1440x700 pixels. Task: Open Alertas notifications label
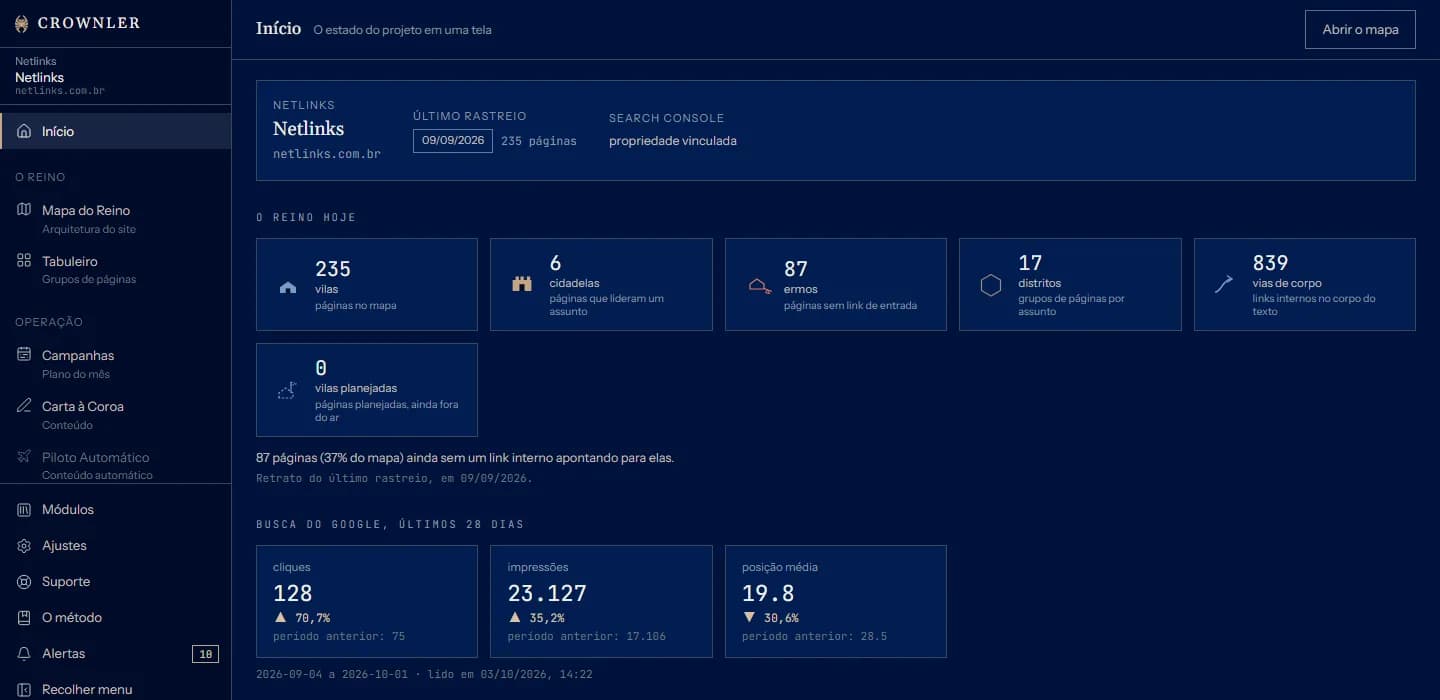coord(63,653)
